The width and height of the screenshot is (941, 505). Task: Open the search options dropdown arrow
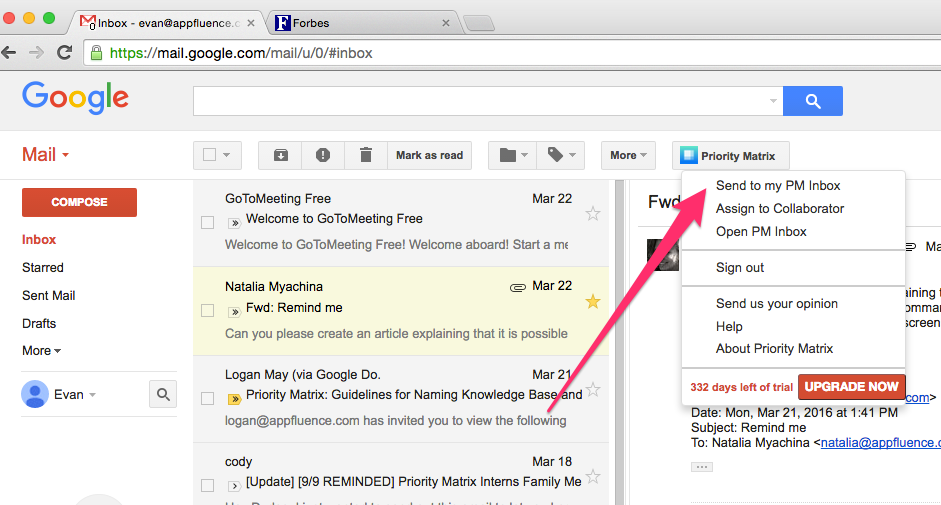(773, 101)
